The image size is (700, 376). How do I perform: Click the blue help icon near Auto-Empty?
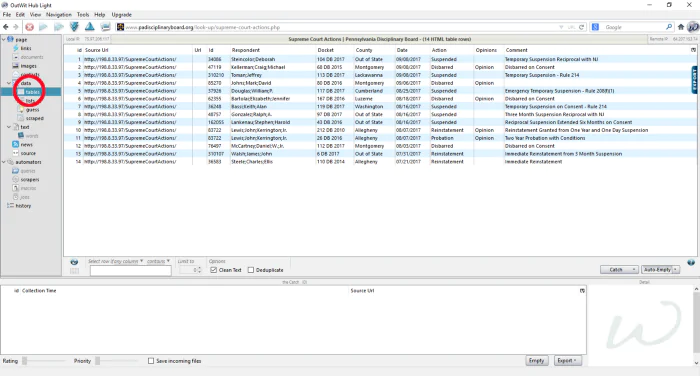691,263
